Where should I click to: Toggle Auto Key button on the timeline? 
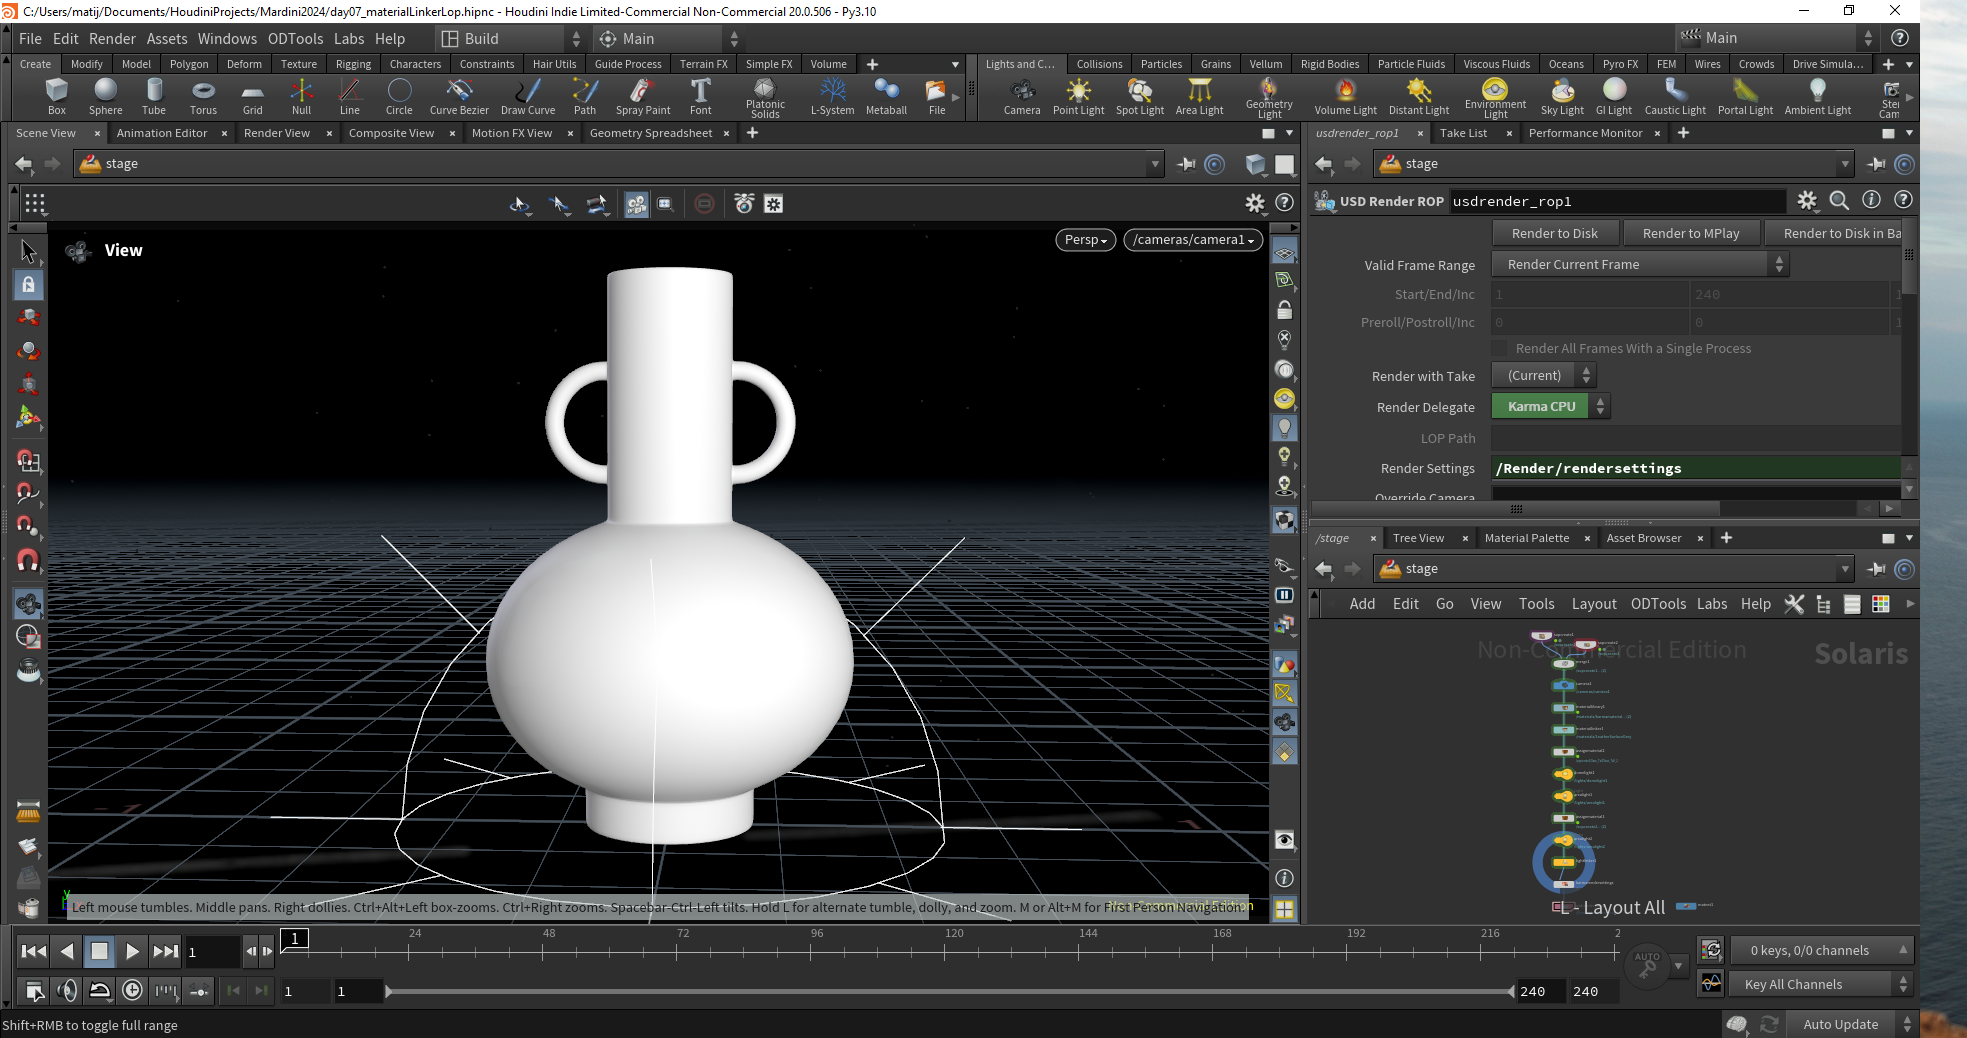pyautogui.click(x=1647, y=965)
